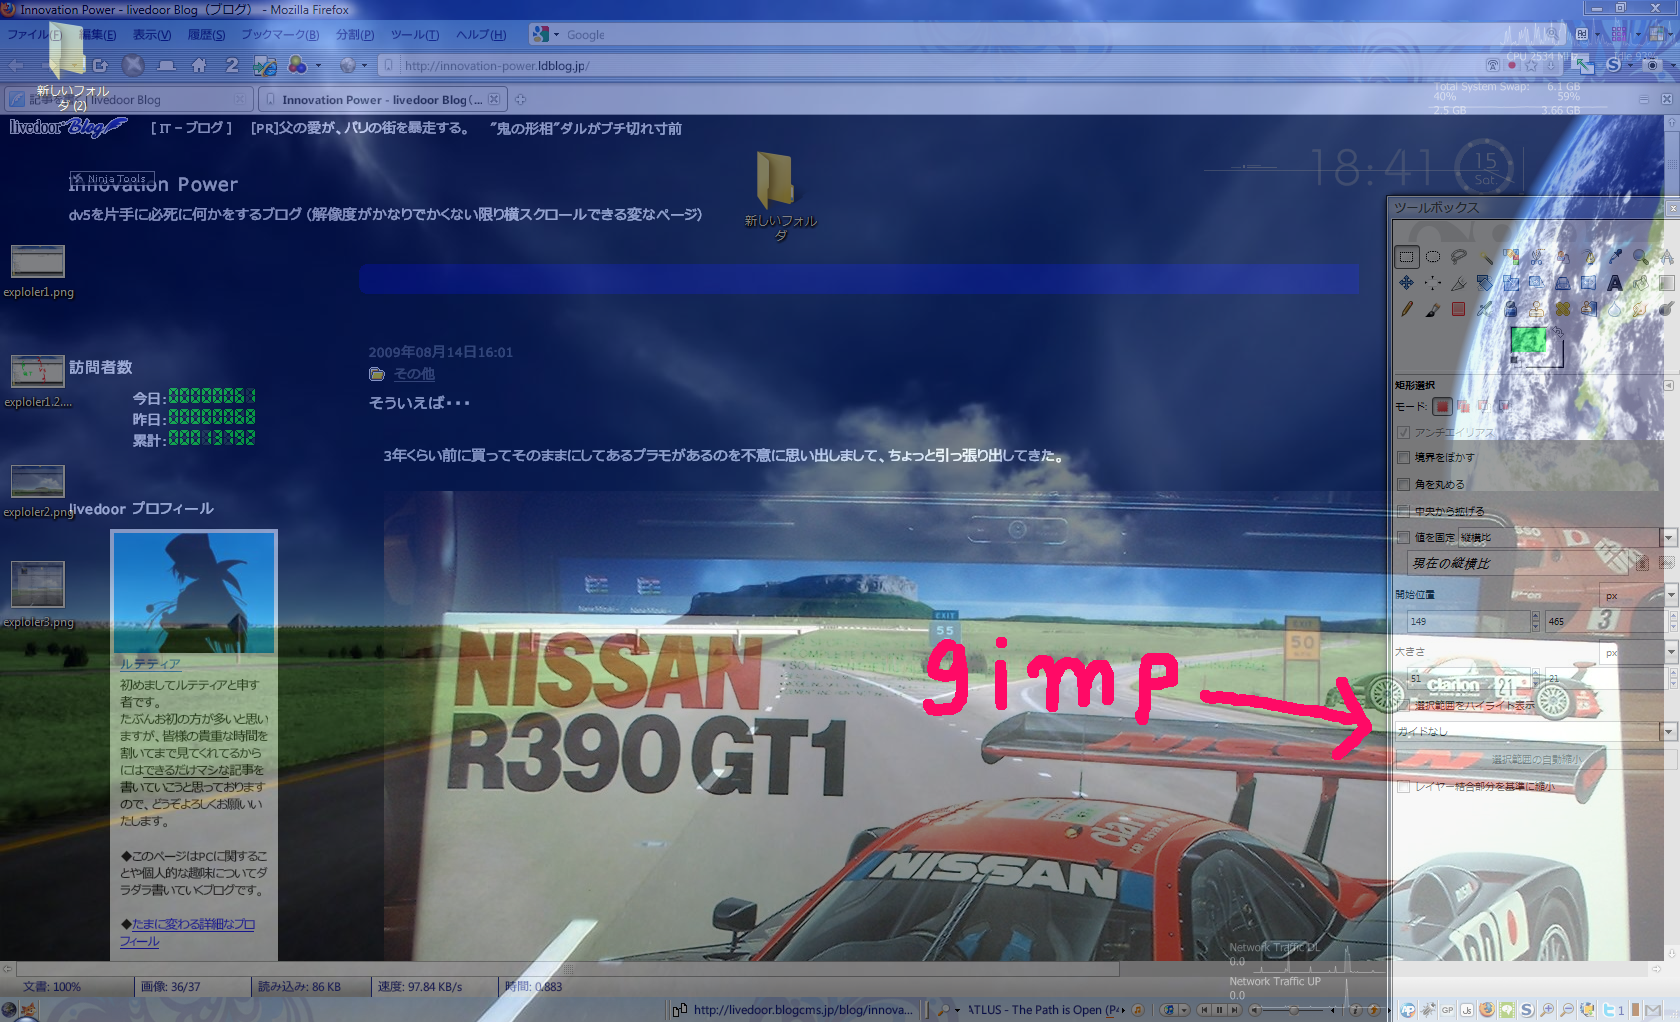Enable 角を丸める rounded corners checkbox
This screenshot has height=1022, width=1680.
[1403, 484]
